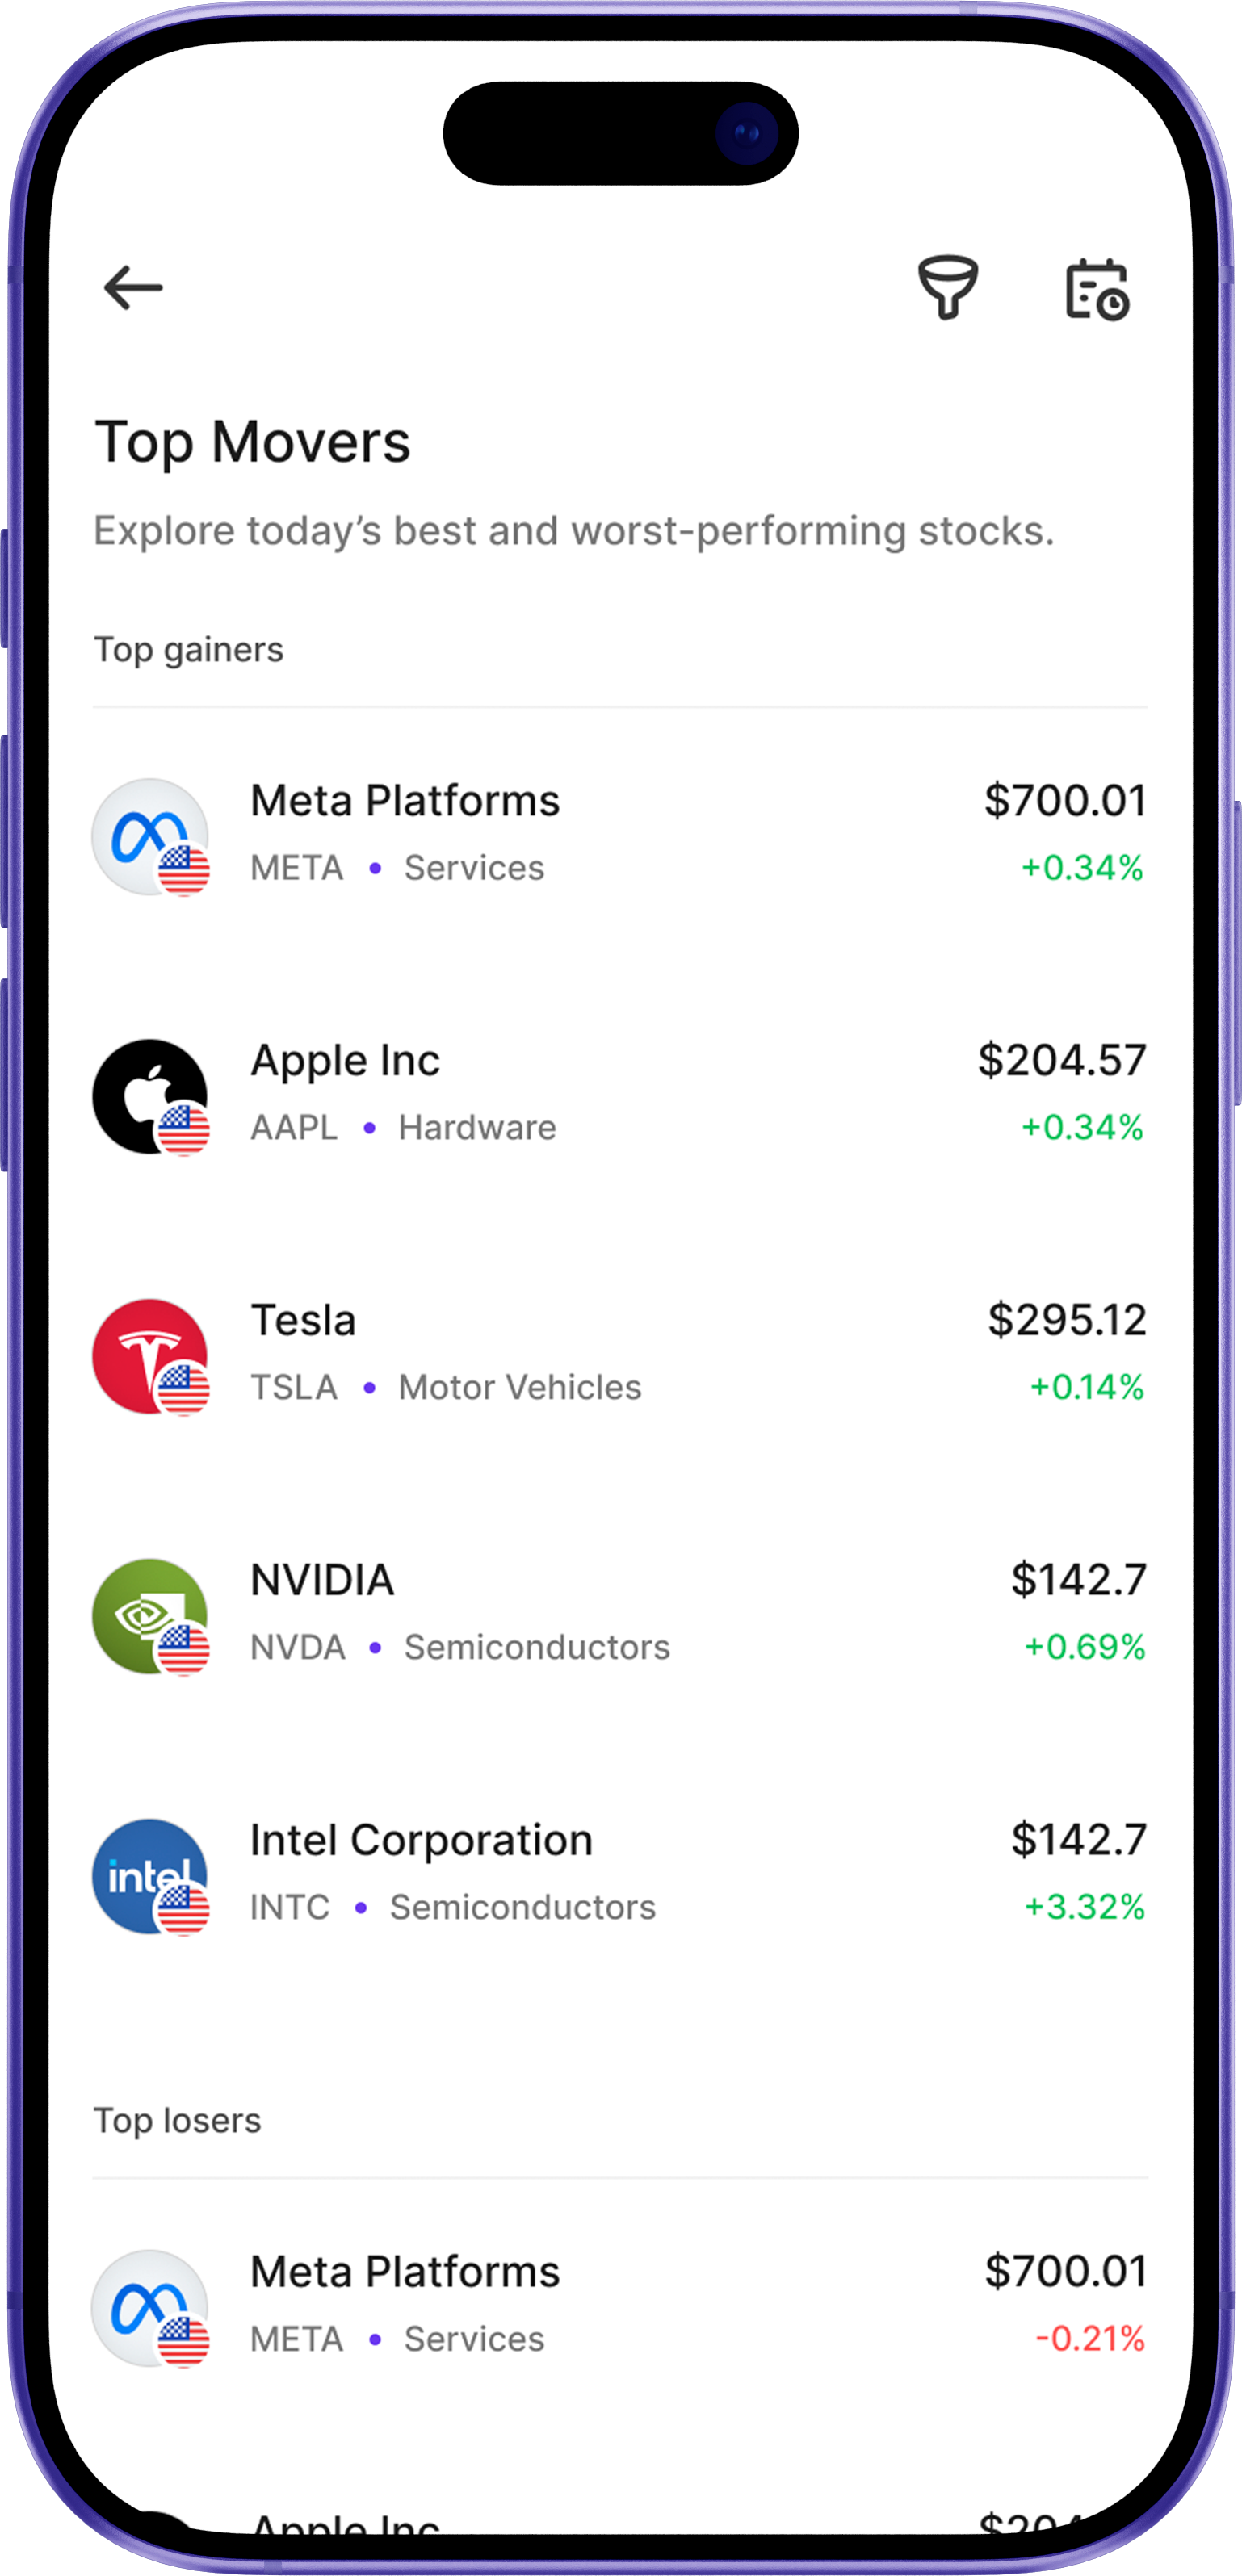The height and width of the screenshot is (2576, 1242).
Task: Tap the Meta logo in Top losers
Action: (x=149, y=2308)
